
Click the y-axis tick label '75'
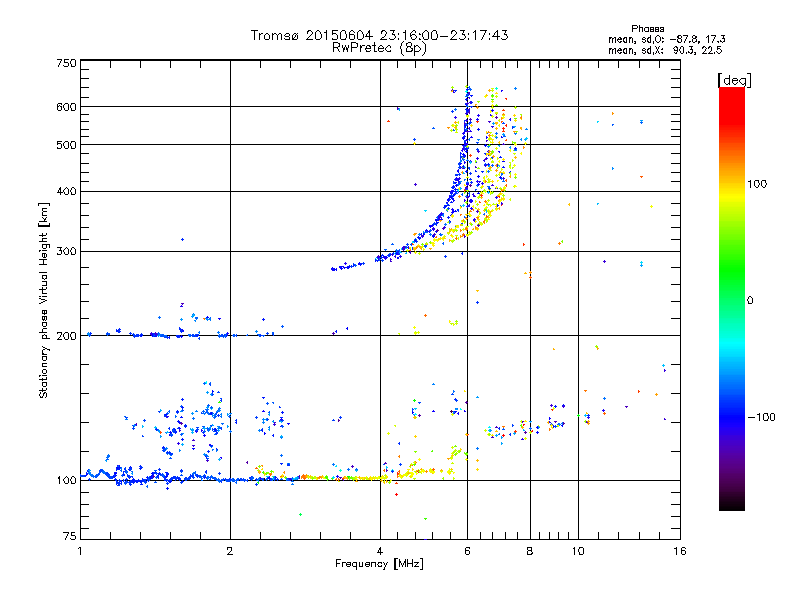tap(70, 536)
